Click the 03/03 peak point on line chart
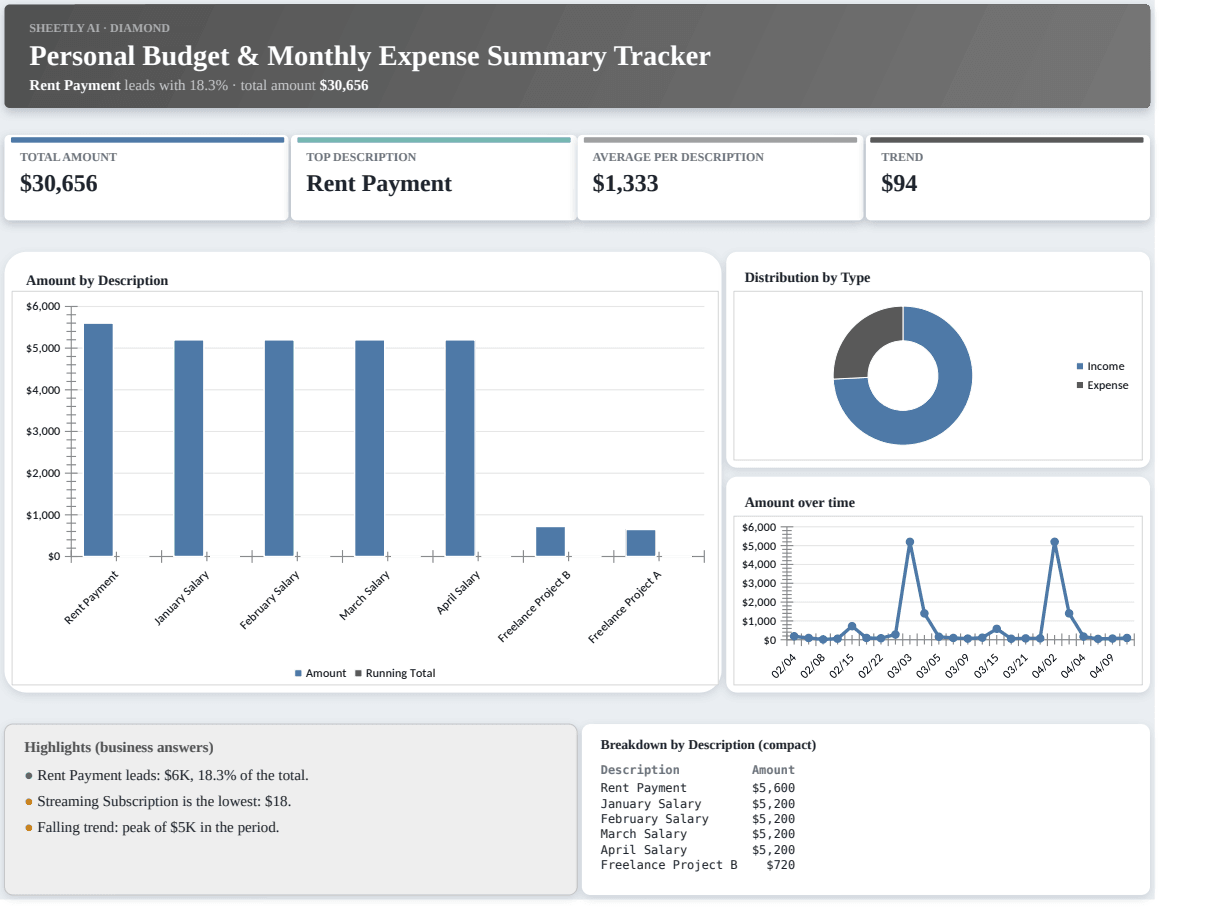1227x922 pixels. pos(909,542)
